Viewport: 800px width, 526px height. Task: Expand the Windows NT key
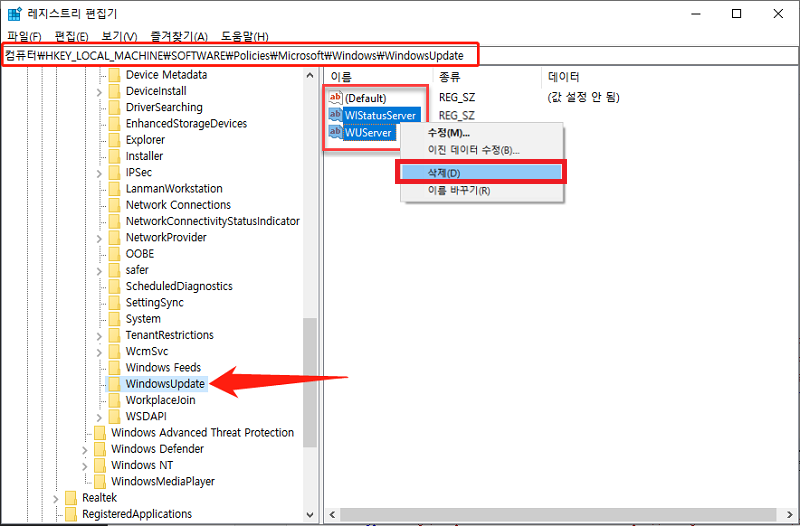coord(85,466)
